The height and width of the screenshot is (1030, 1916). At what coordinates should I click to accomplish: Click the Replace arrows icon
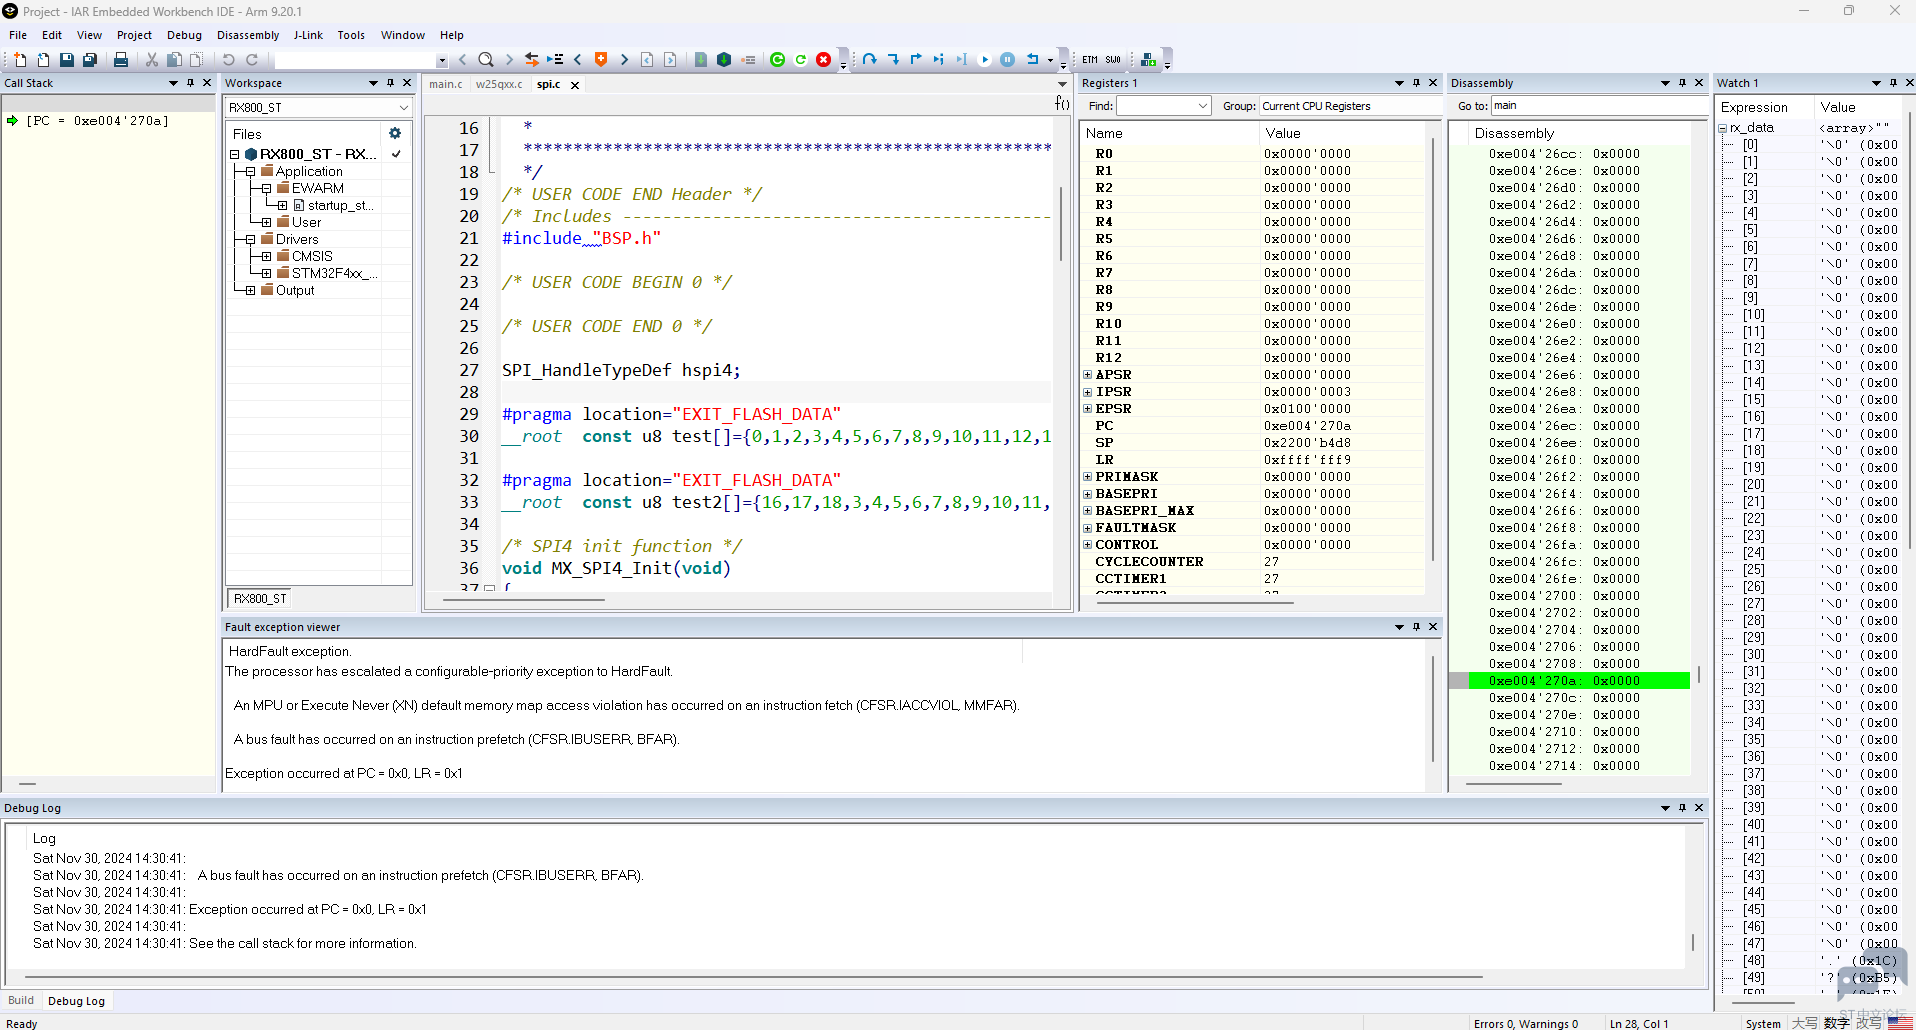tap(532, 60)
